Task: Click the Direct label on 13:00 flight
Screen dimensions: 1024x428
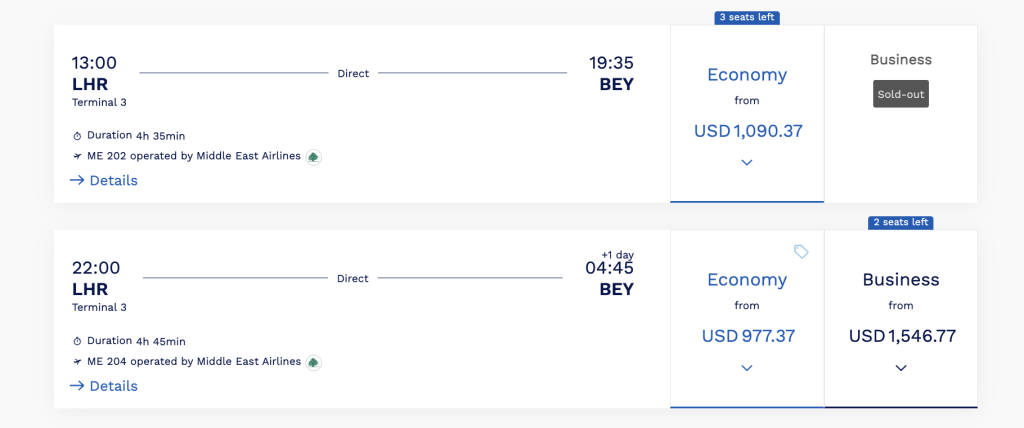Action: pos(353,73)
